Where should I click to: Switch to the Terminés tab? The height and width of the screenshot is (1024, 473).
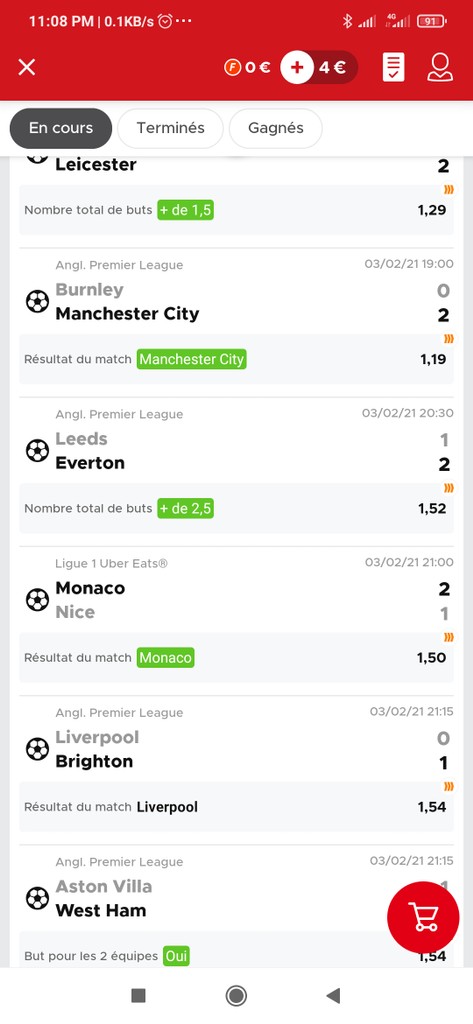[171, 128]
